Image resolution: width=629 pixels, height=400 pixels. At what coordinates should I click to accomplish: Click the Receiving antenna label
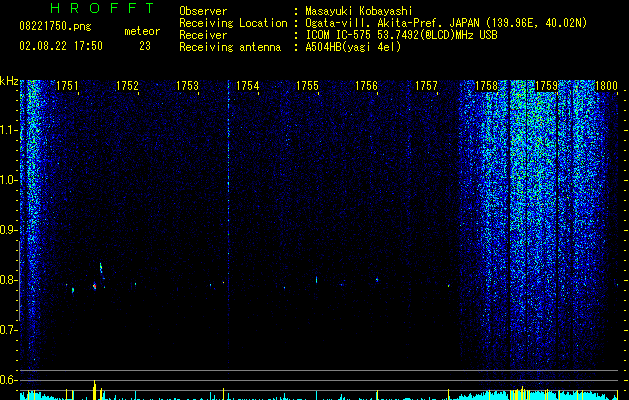230,47
